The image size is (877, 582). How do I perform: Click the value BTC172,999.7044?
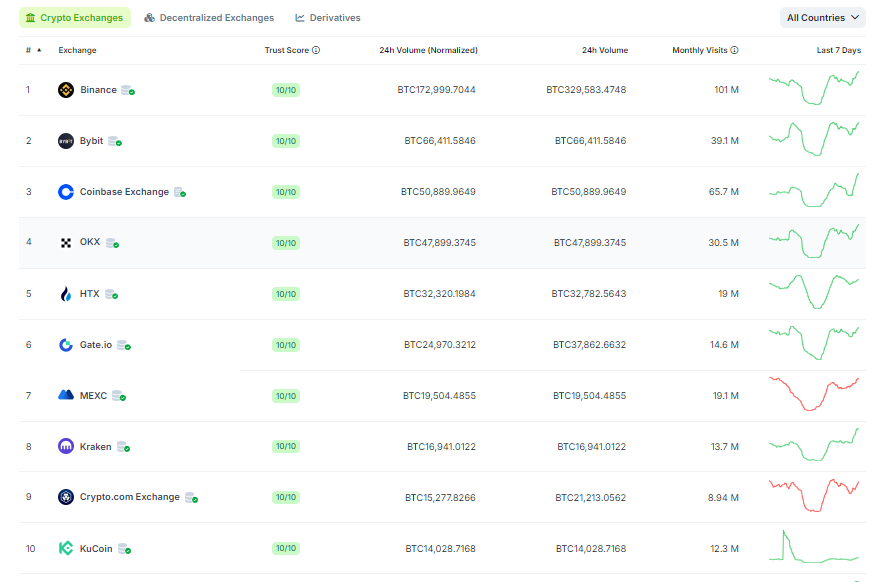(436, 90)
